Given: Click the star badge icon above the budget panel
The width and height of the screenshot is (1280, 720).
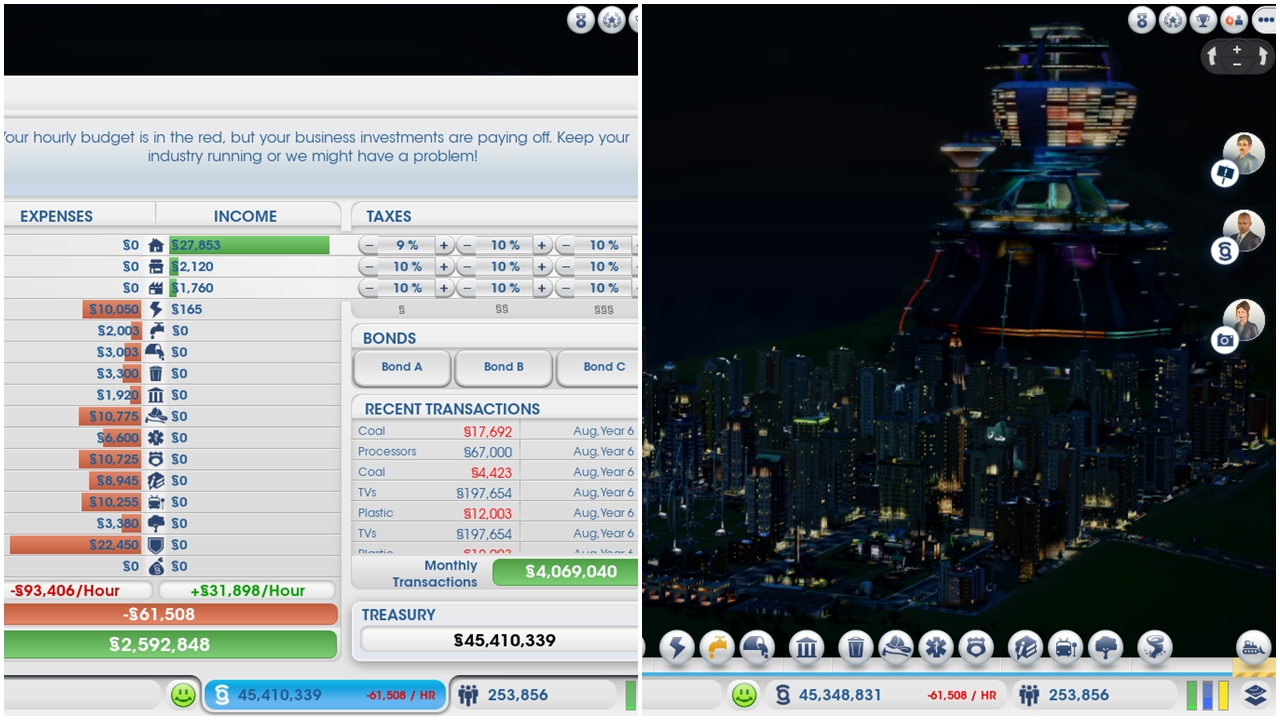Looking at the screenshot, I should point(612,19).
